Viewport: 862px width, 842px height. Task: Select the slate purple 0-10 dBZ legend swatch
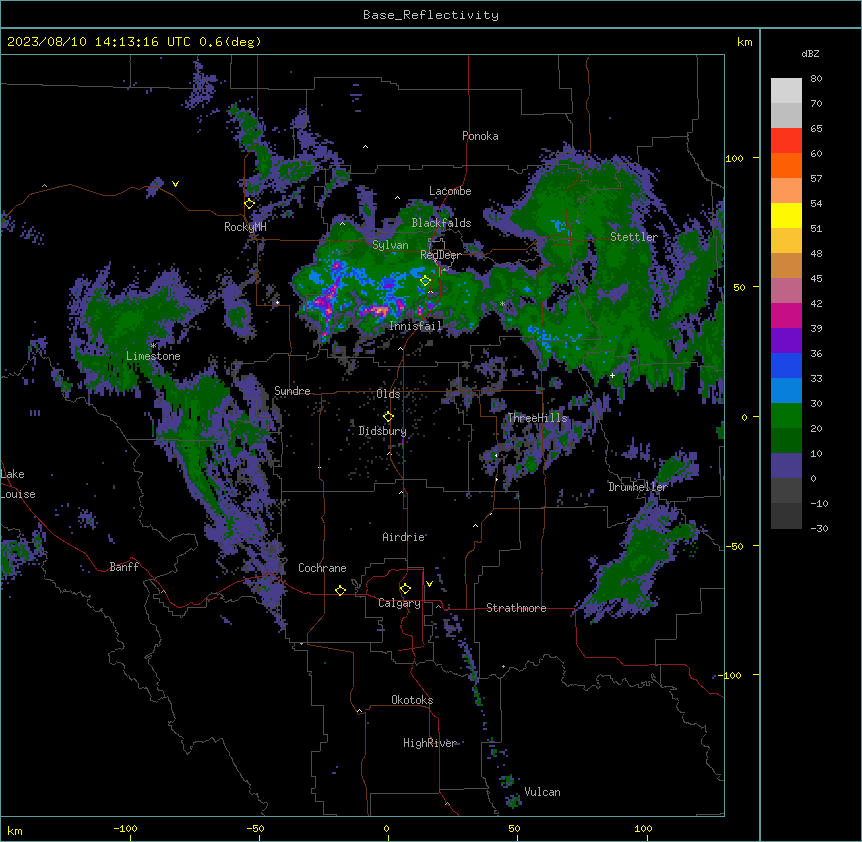point(786,466)
